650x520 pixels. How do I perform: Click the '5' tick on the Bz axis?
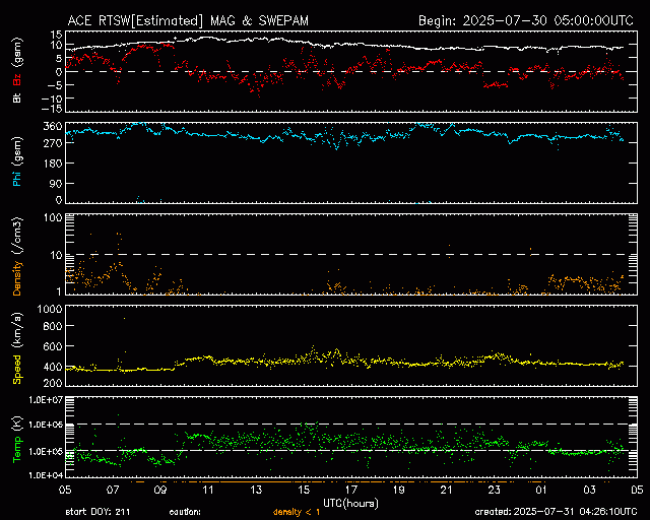[x=59, y=58]
